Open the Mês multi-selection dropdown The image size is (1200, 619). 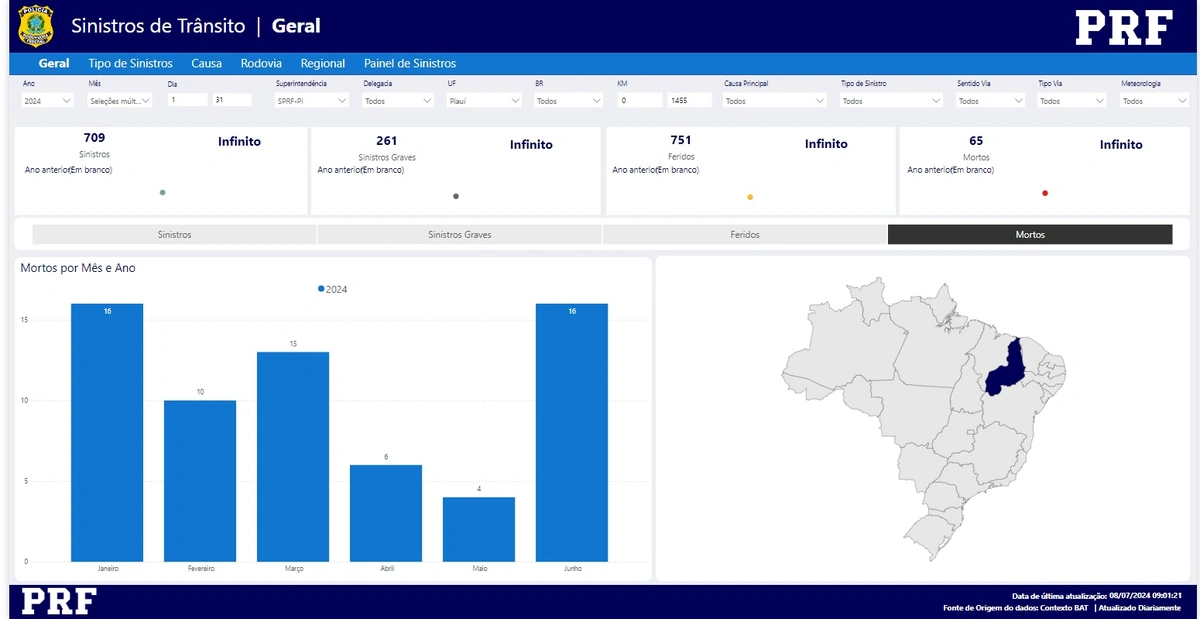click(120, 101)
